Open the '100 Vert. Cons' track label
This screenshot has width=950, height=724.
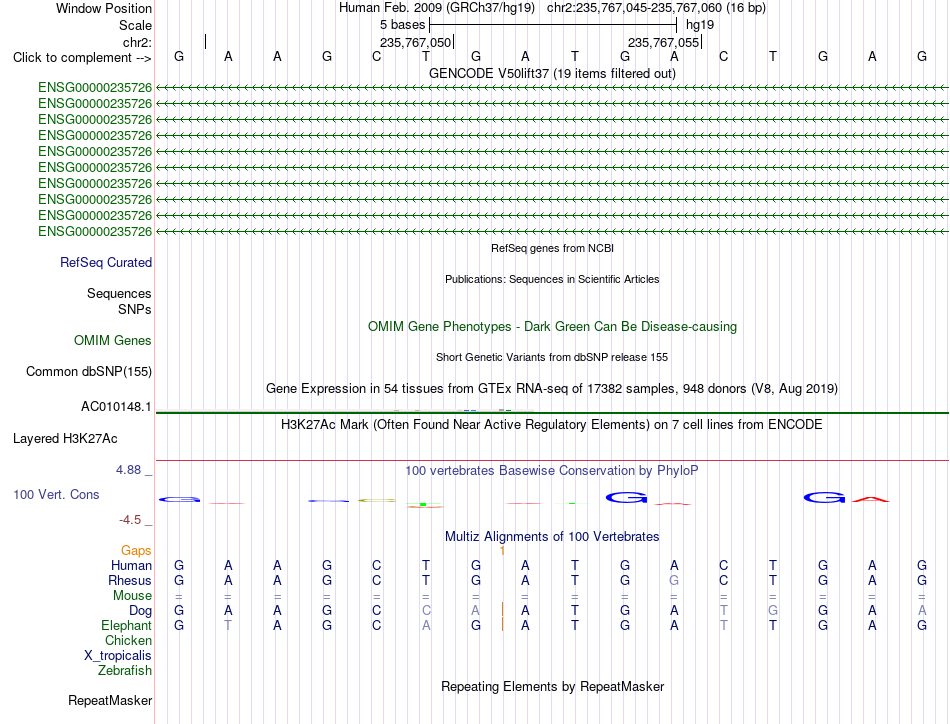tap(56, 494)
